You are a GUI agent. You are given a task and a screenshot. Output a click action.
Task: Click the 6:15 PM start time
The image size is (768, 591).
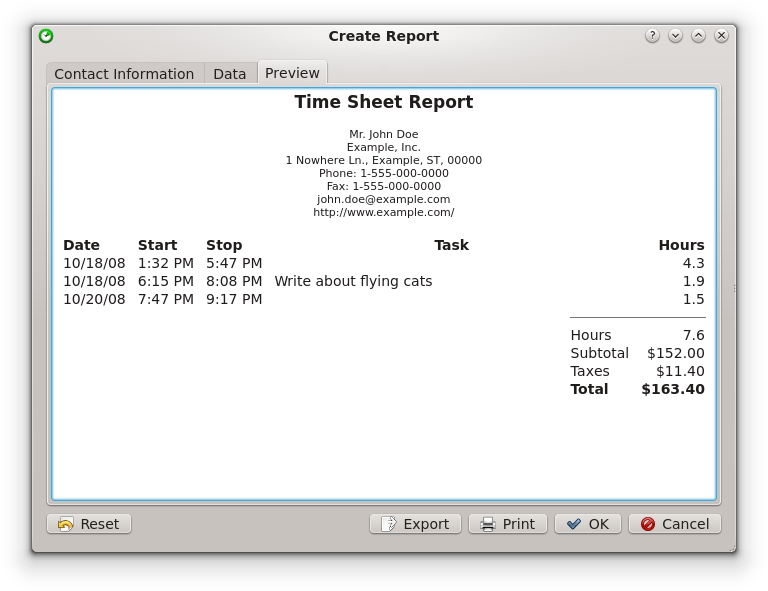tap(166, 281)
